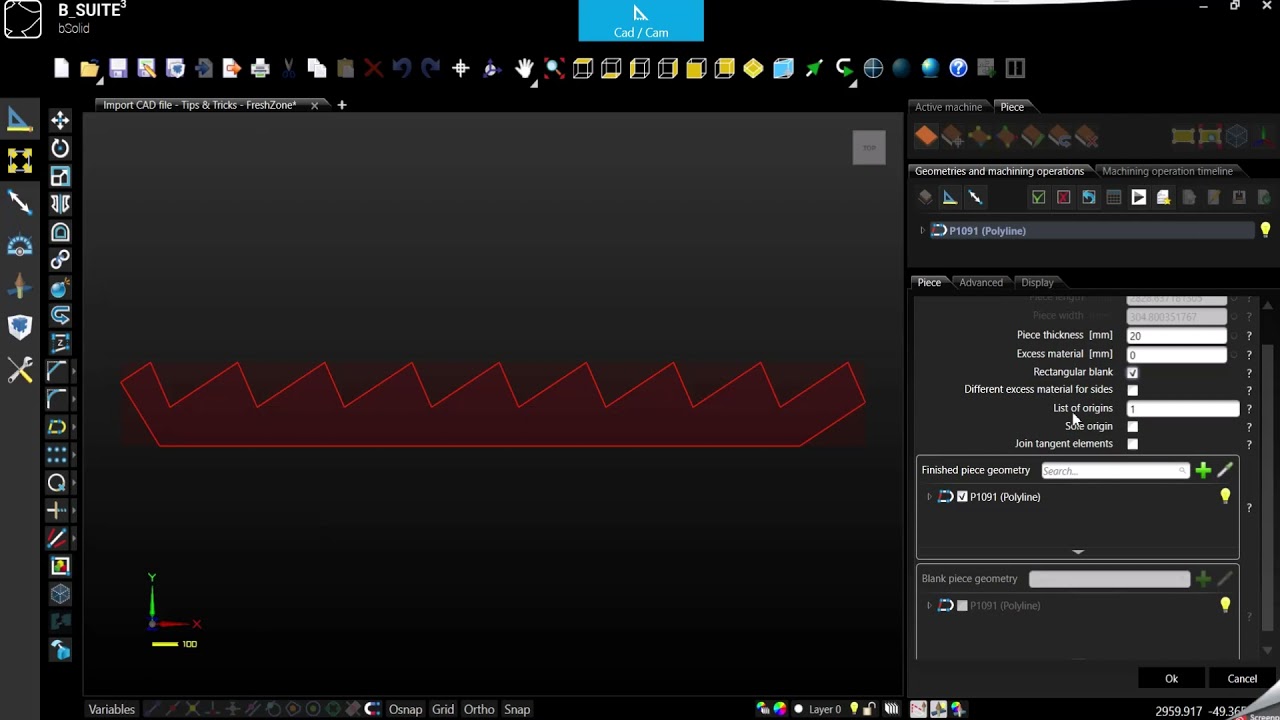Click the mirror tool in sidebar
This screenshot has height=720, width=1280.
pyautogui.click(x=60, y=204)
